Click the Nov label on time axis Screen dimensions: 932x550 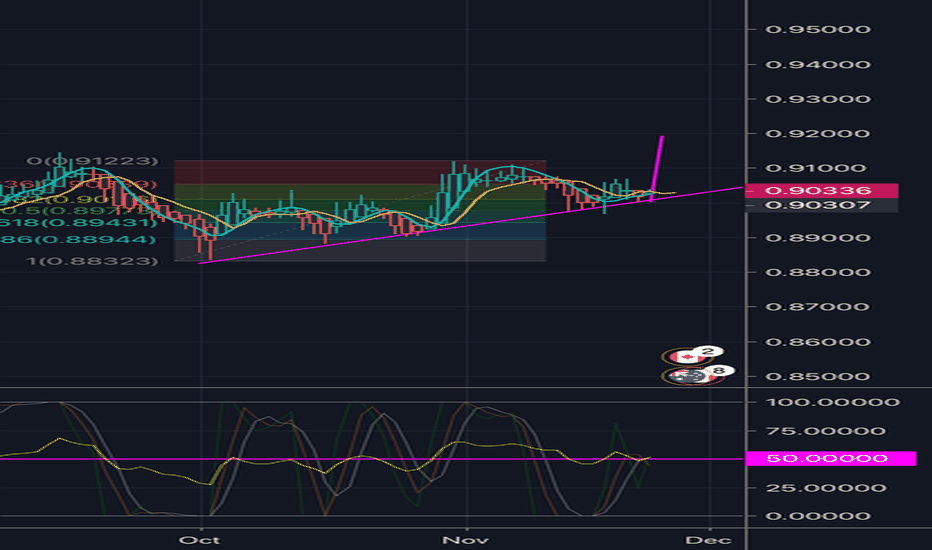[465, 538]
